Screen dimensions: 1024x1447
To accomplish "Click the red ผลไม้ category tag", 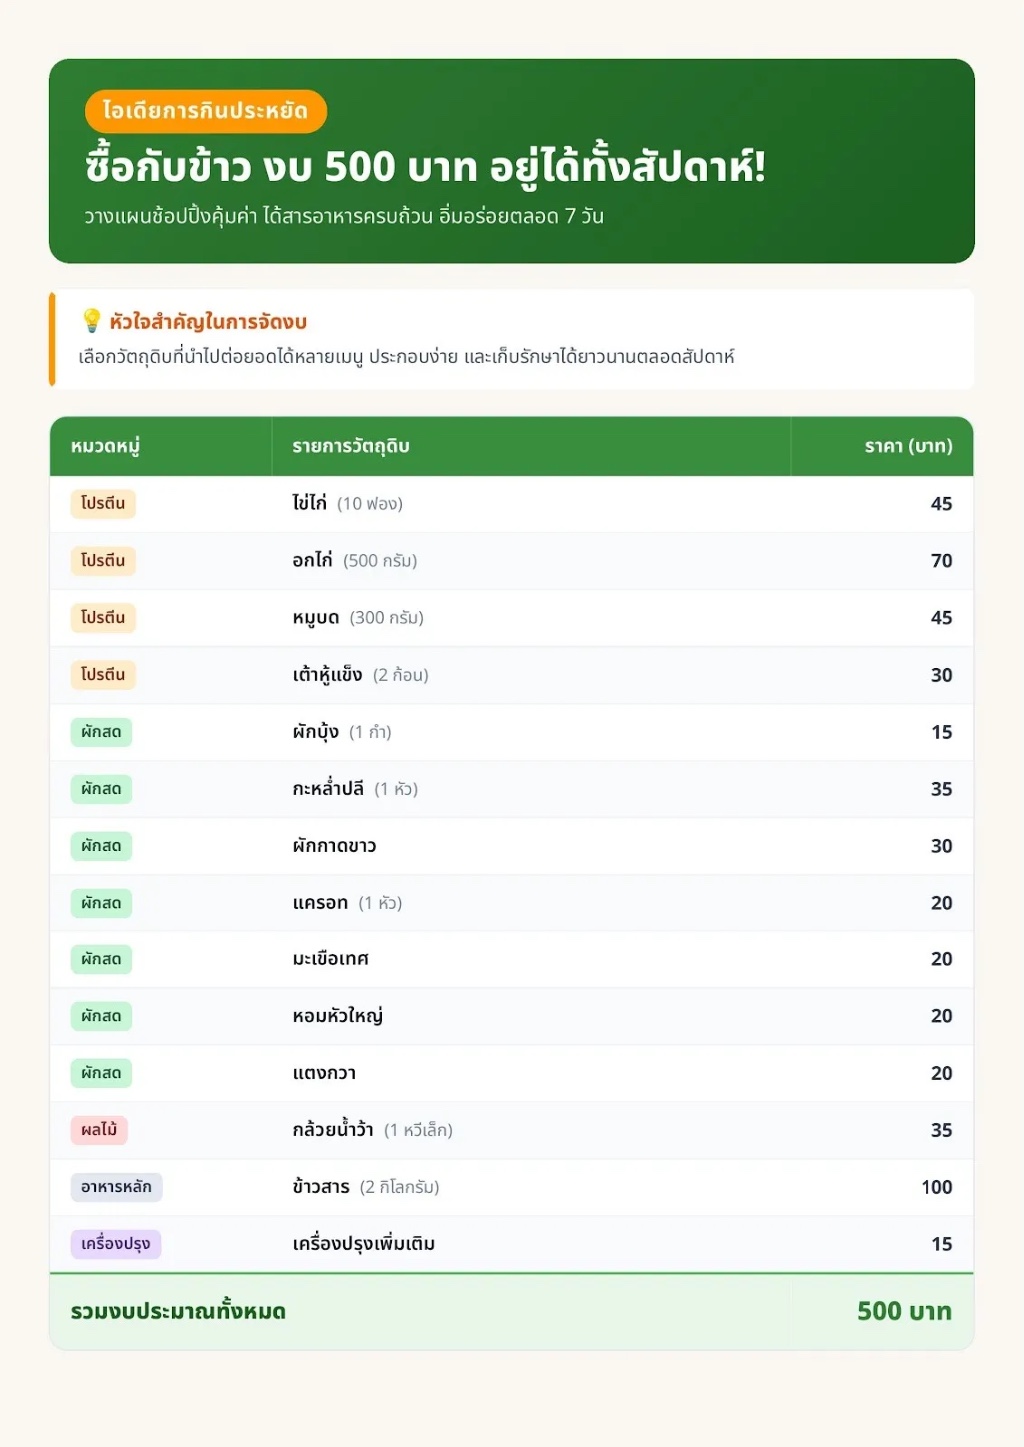I will point(99,1130).
